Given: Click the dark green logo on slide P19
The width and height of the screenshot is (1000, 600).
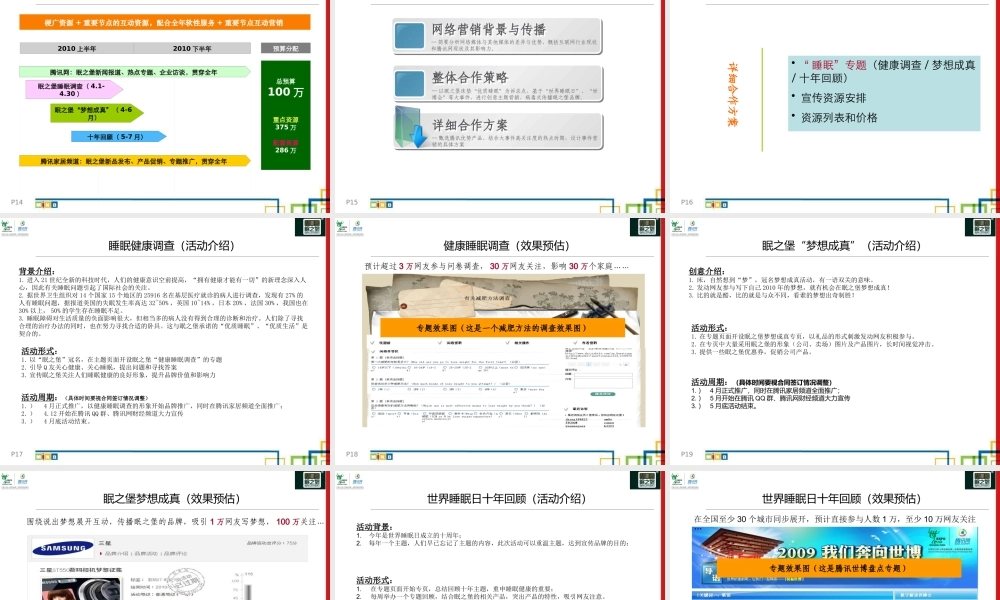Looking at the screenshot, I should pos(980,227).
